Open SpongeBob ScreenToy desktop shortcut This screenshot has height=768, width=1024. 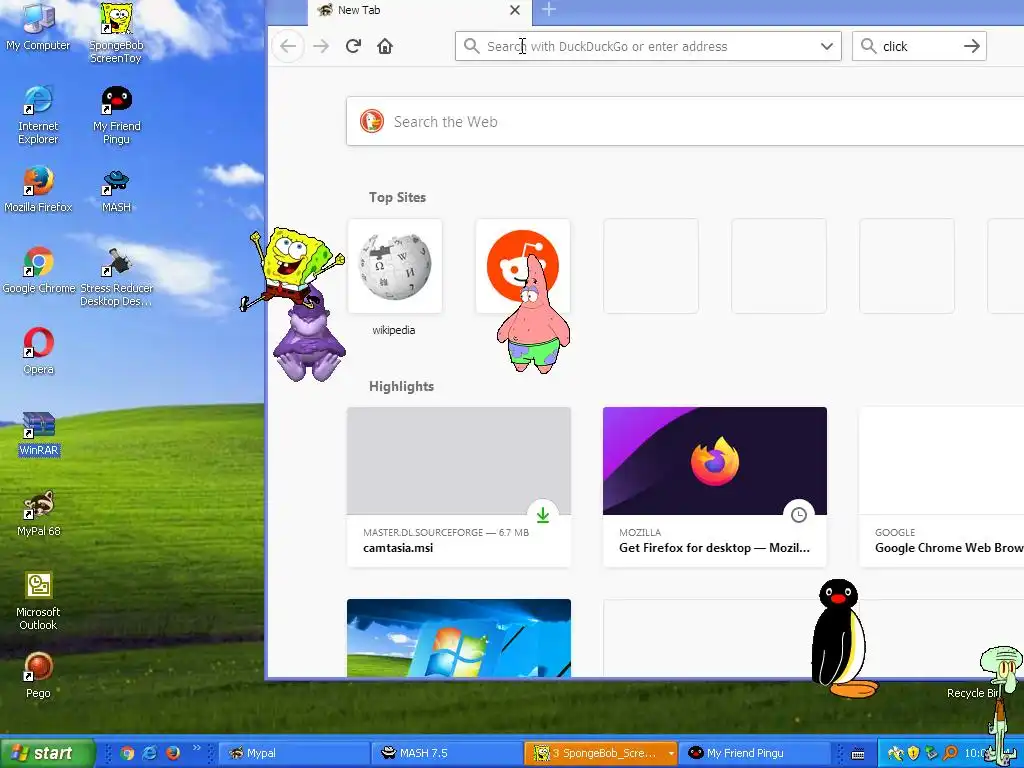[x=116, y=33]
